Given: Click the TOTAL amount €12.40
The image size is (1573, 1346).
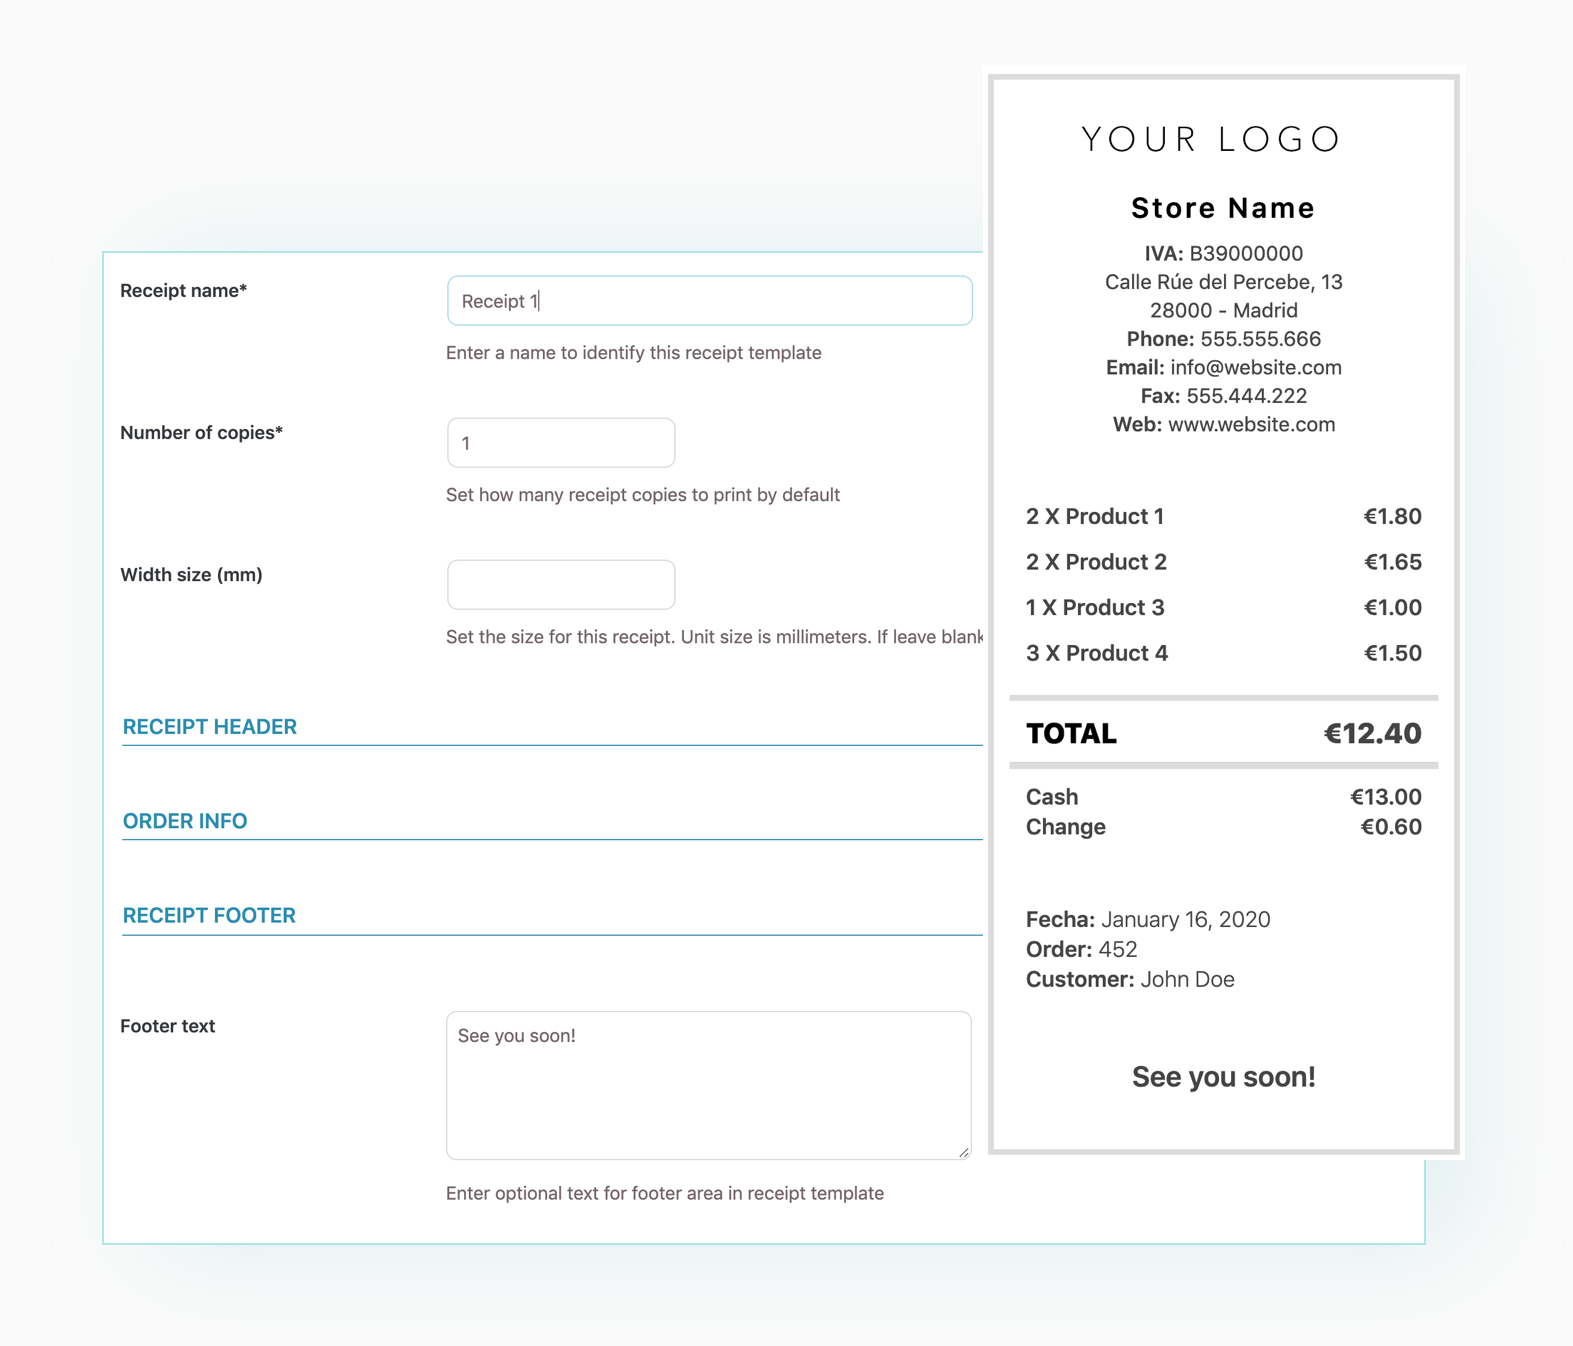Looking at the screenshot, I should 1372,734.
